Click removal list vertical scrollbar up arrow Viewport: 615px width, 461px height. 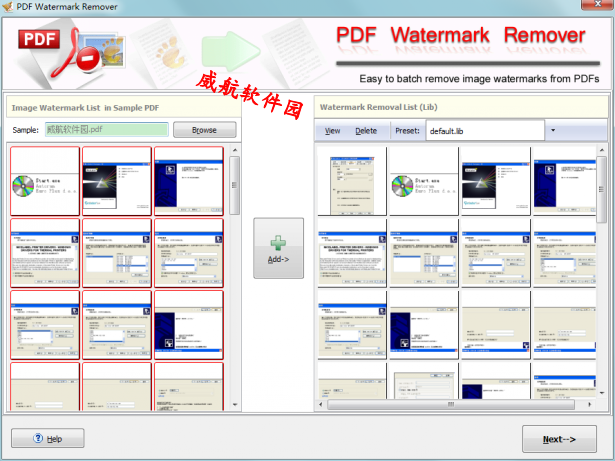click(x=602, y=150)
